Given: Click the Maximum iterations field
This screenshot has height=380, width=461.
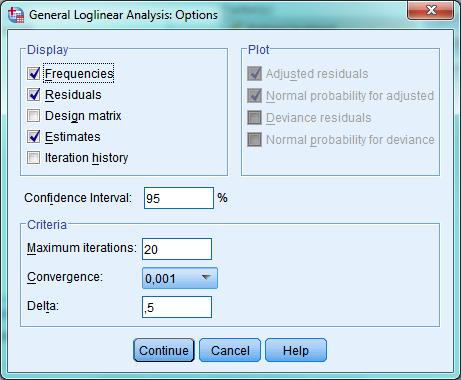Looking at the screenshot, I should [177, 249].
